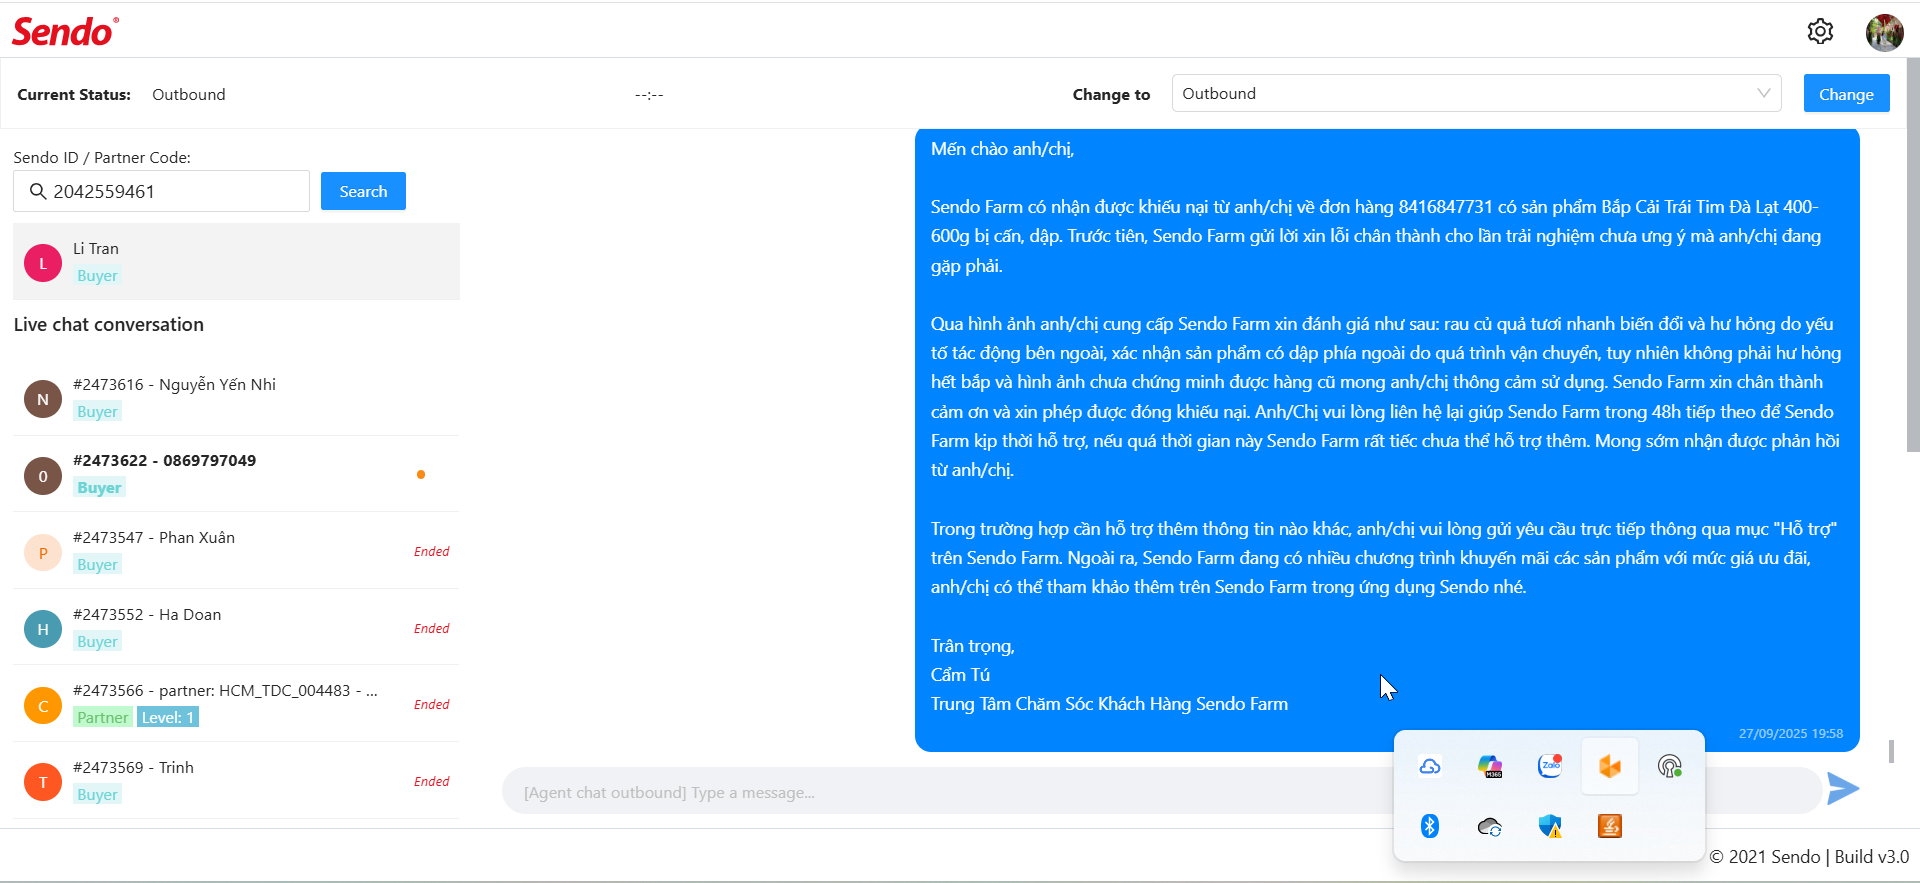Click the N avatar of Nguyễn Yến Nhi
1920x883 pixels.
coord(43,399)
